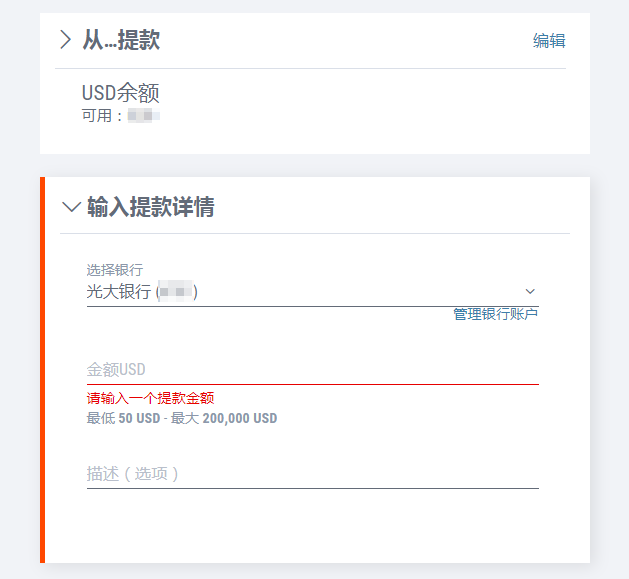Focus the 金额USD amount input field
Viewport: 629px width, 579px height.
tap(312, 370)
